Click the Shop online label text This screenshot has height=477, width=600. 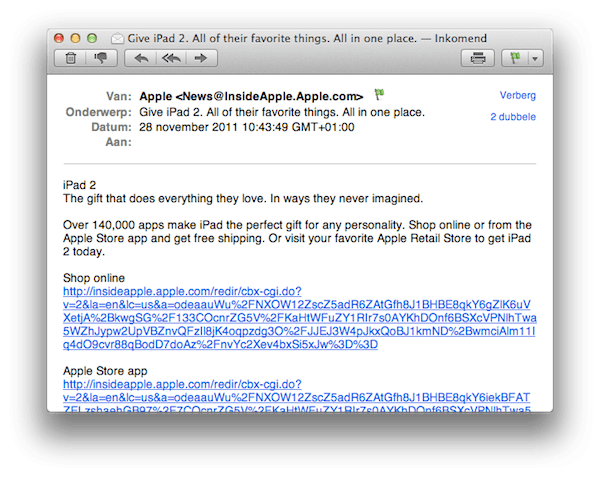(x=94, y=278)
